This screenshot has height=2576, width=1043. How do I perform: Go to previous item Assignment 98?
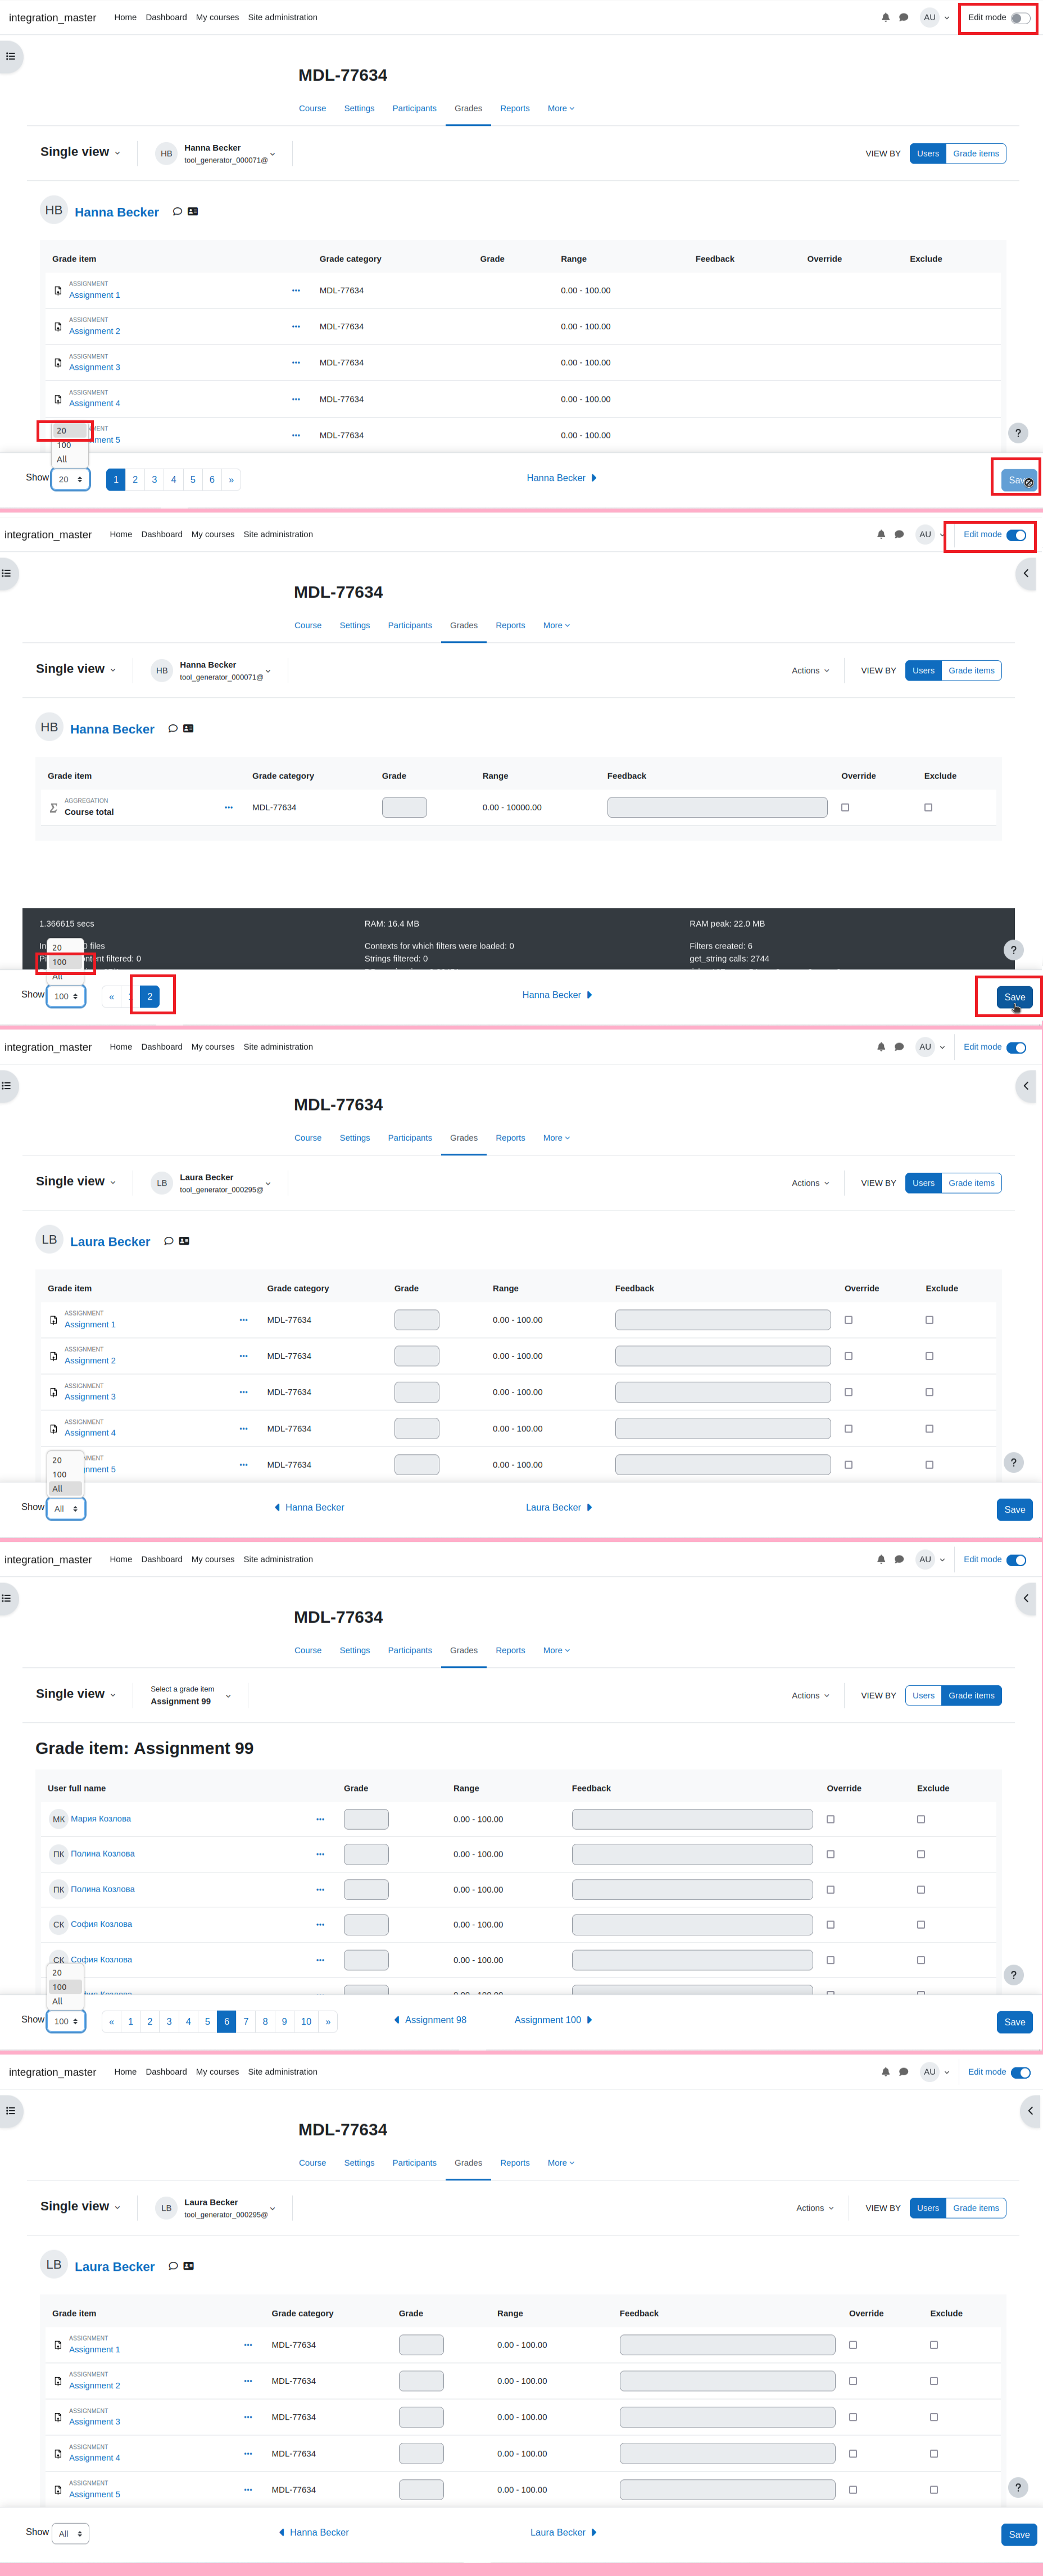pyautogui.click(x=430, y=2020)
